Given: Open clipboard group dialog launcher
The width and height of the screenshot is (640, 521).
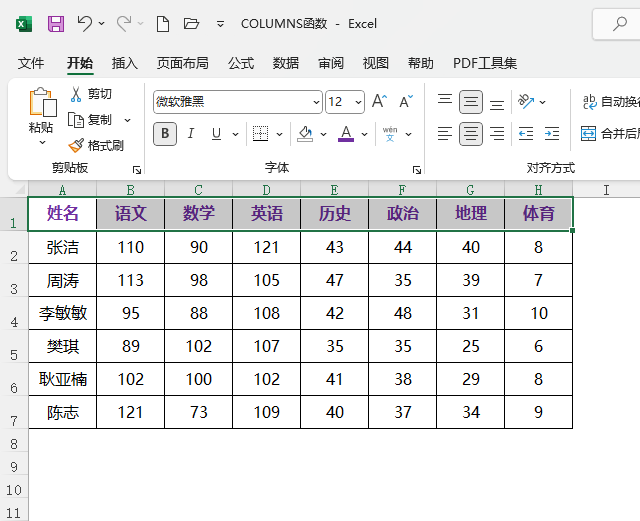Looking at the screenshot, I should (137, 170).
